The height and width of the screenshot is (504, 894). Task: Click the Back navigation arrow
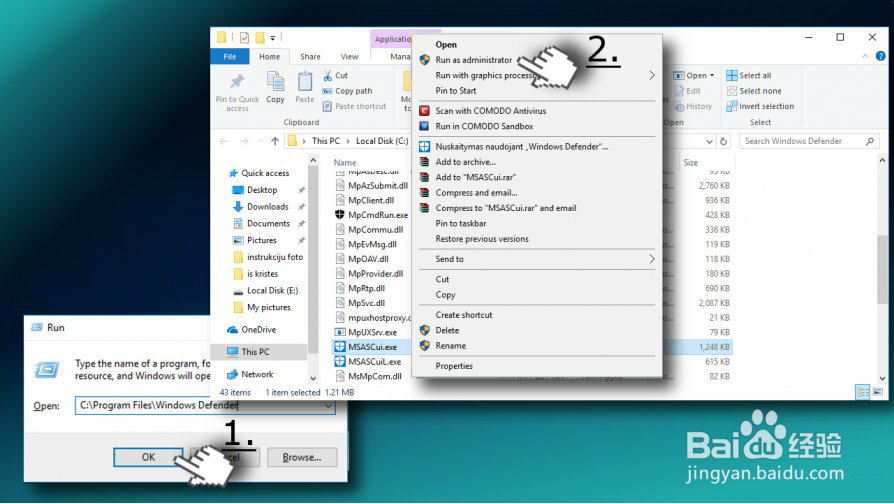point(224,141)
